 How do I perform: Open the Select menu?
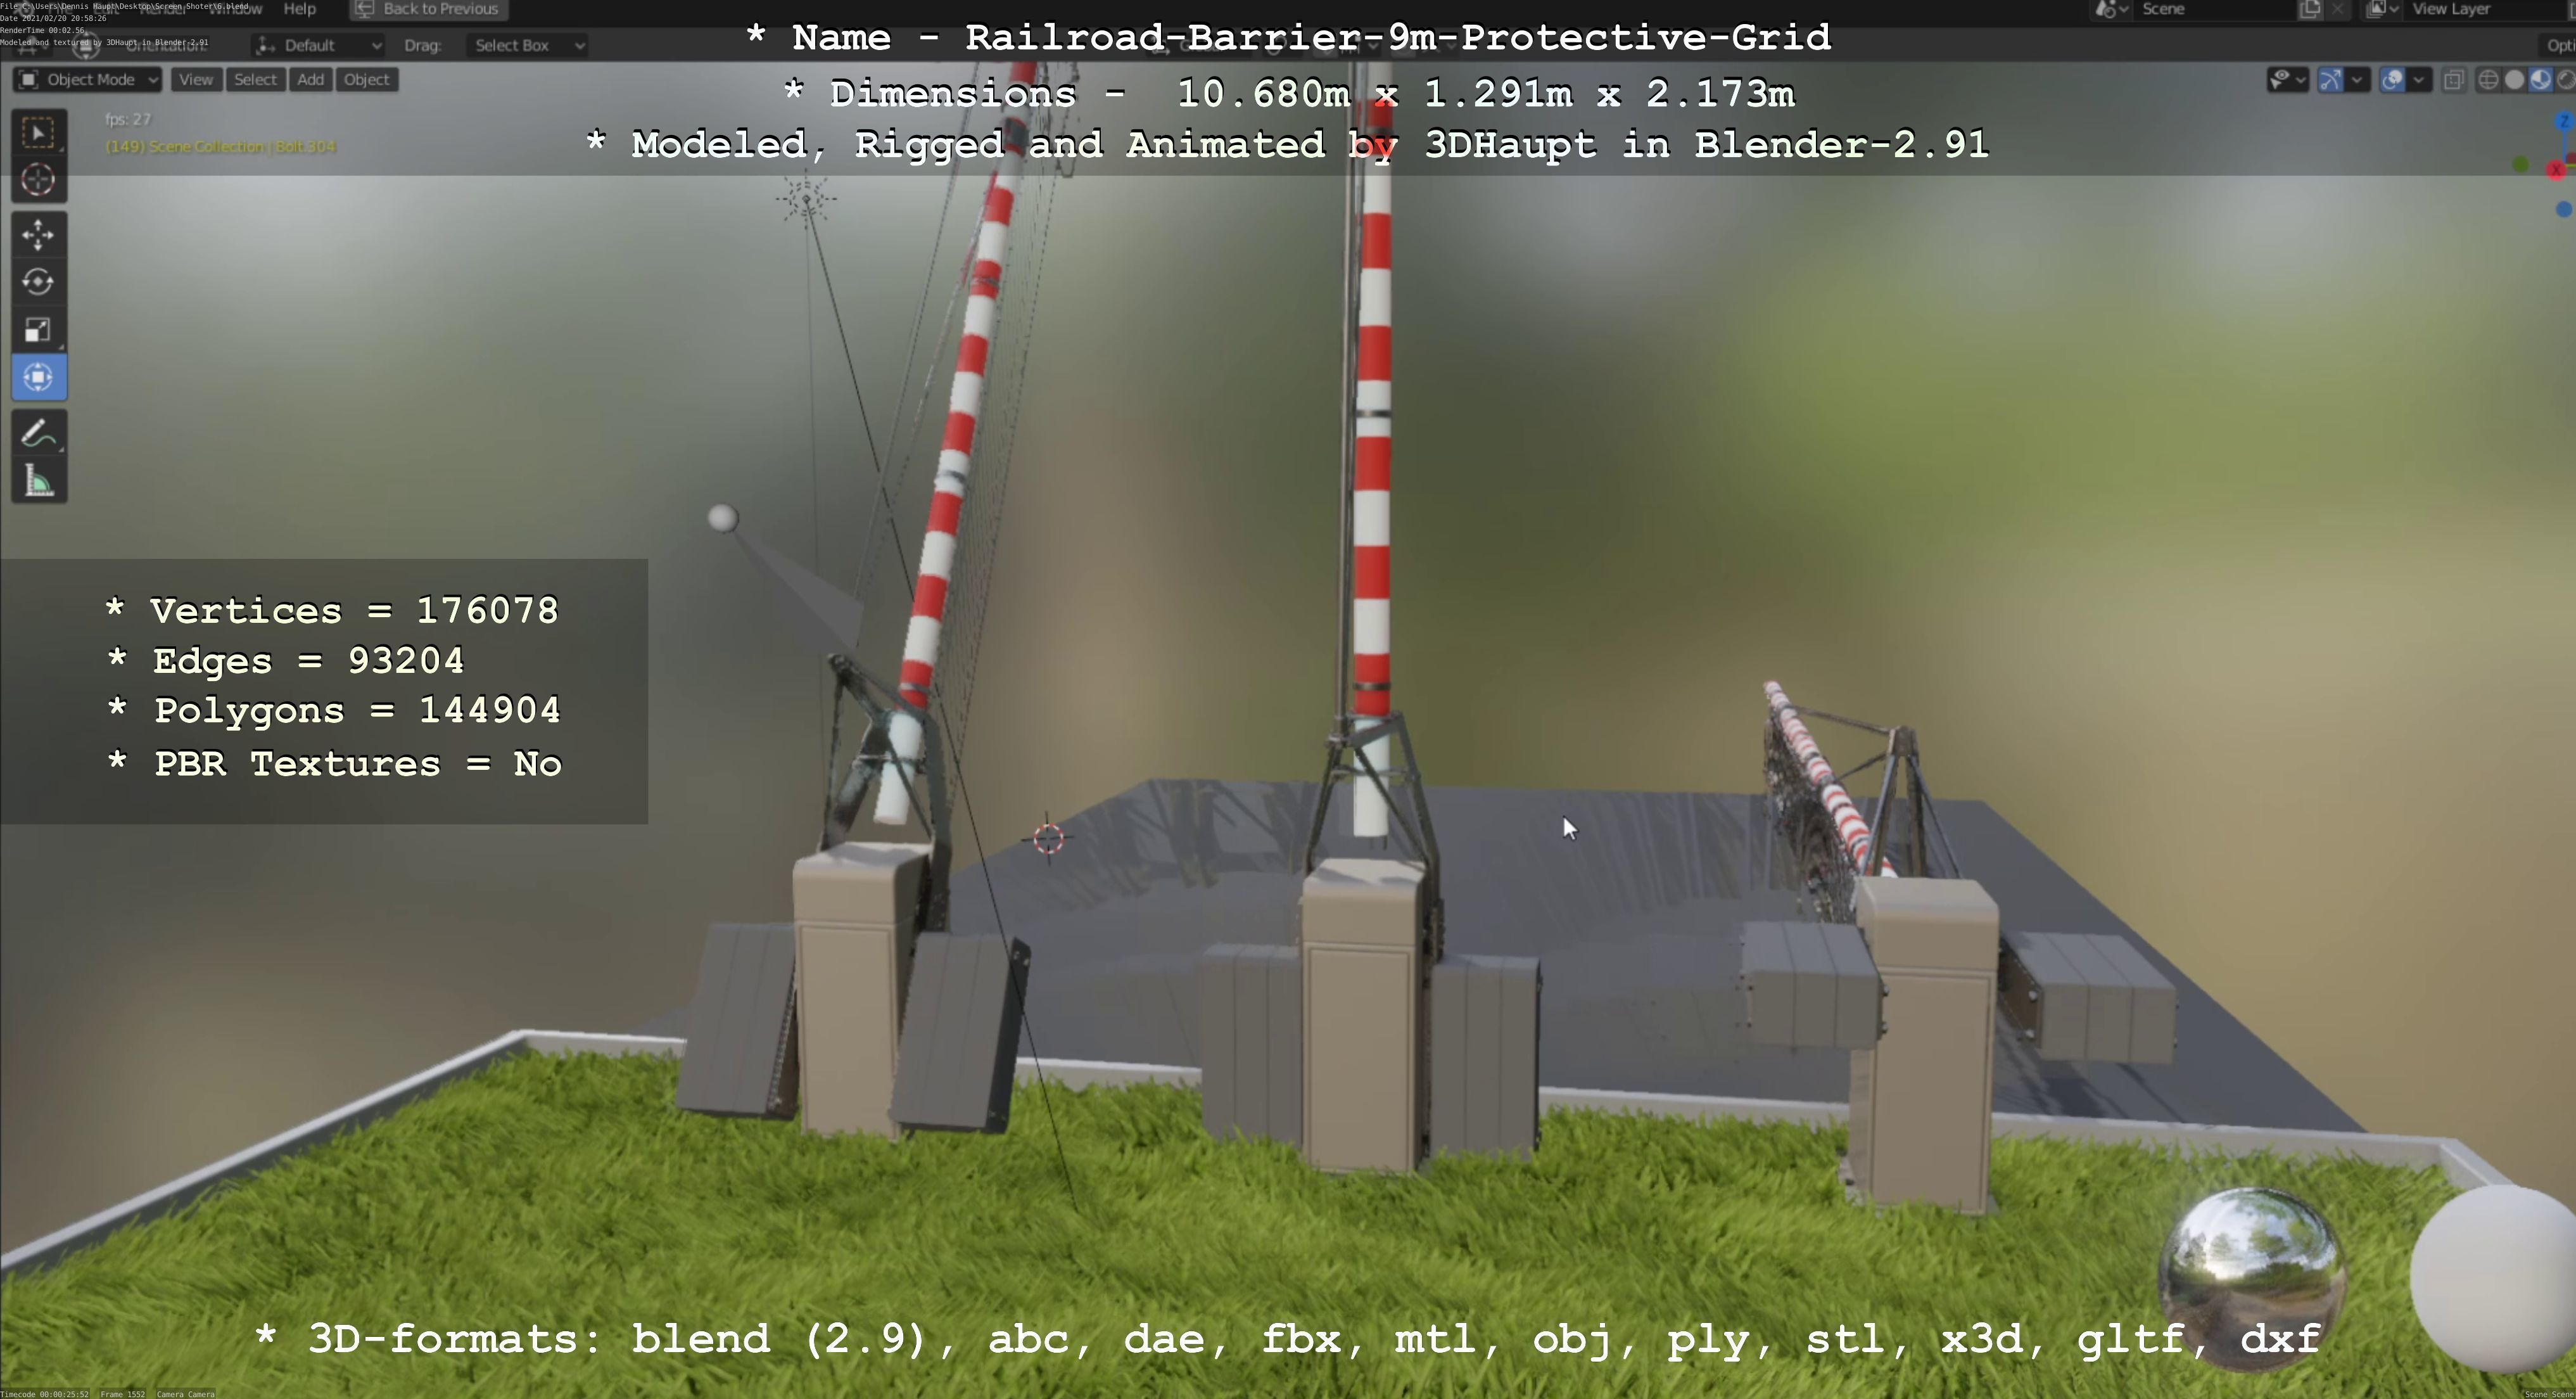[x=255, y=80]
